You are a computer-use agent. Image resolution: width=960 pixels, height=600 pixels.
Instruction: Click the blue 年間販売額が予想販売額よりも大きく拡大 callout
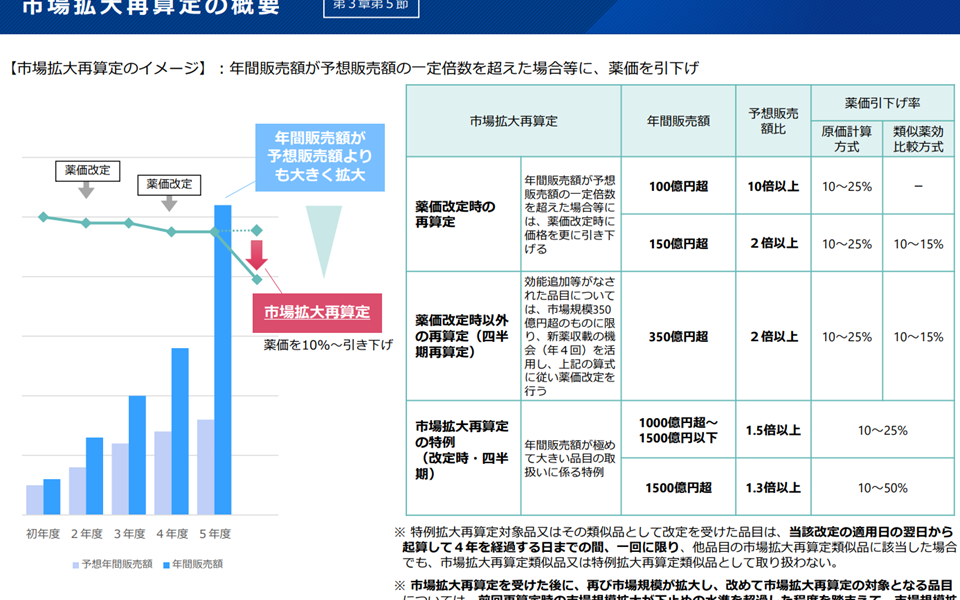pyautogui.click(x=315, y=159)
